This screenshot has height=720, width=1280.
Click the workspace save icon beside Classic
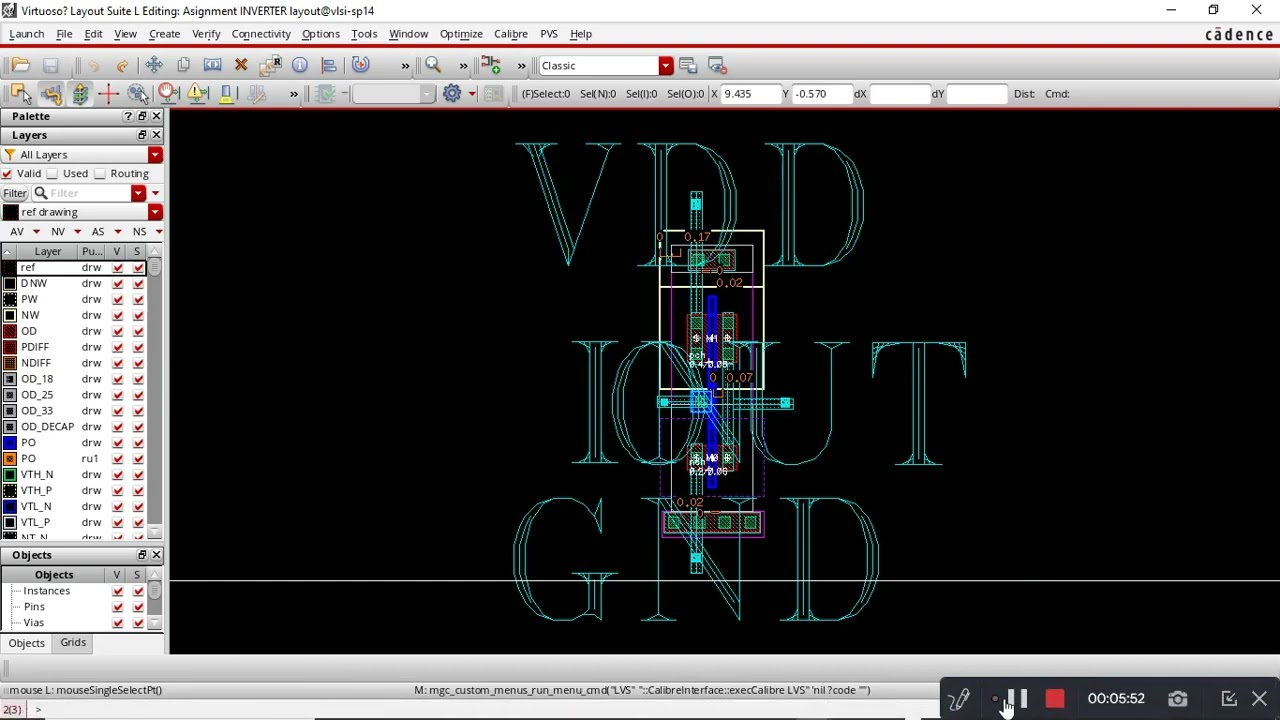point(688,65)
